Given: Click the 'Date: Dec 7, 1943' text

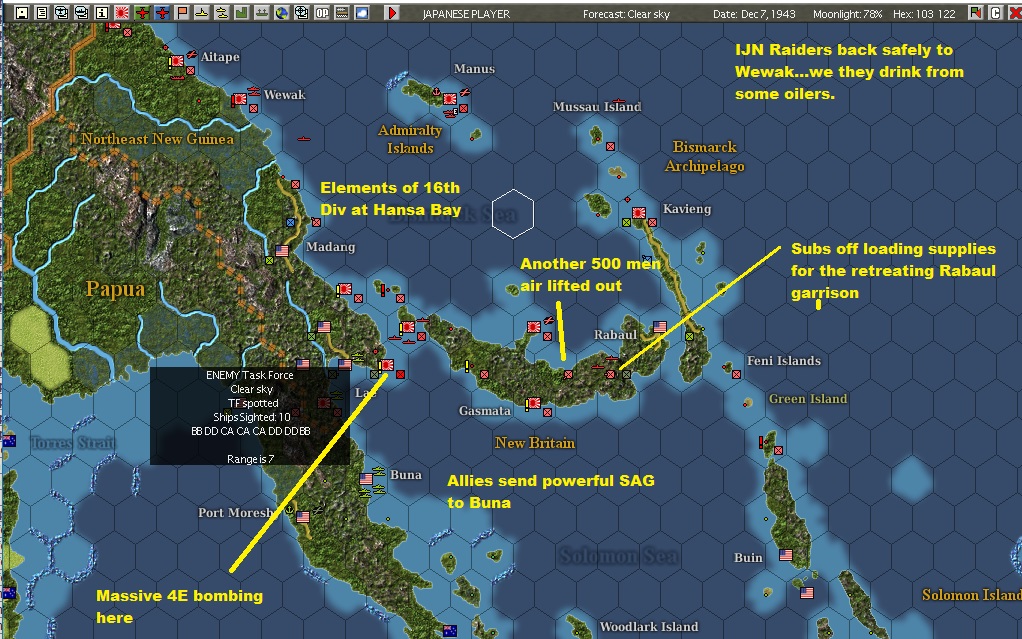Looking at the screenshot, I should point(756,14).
